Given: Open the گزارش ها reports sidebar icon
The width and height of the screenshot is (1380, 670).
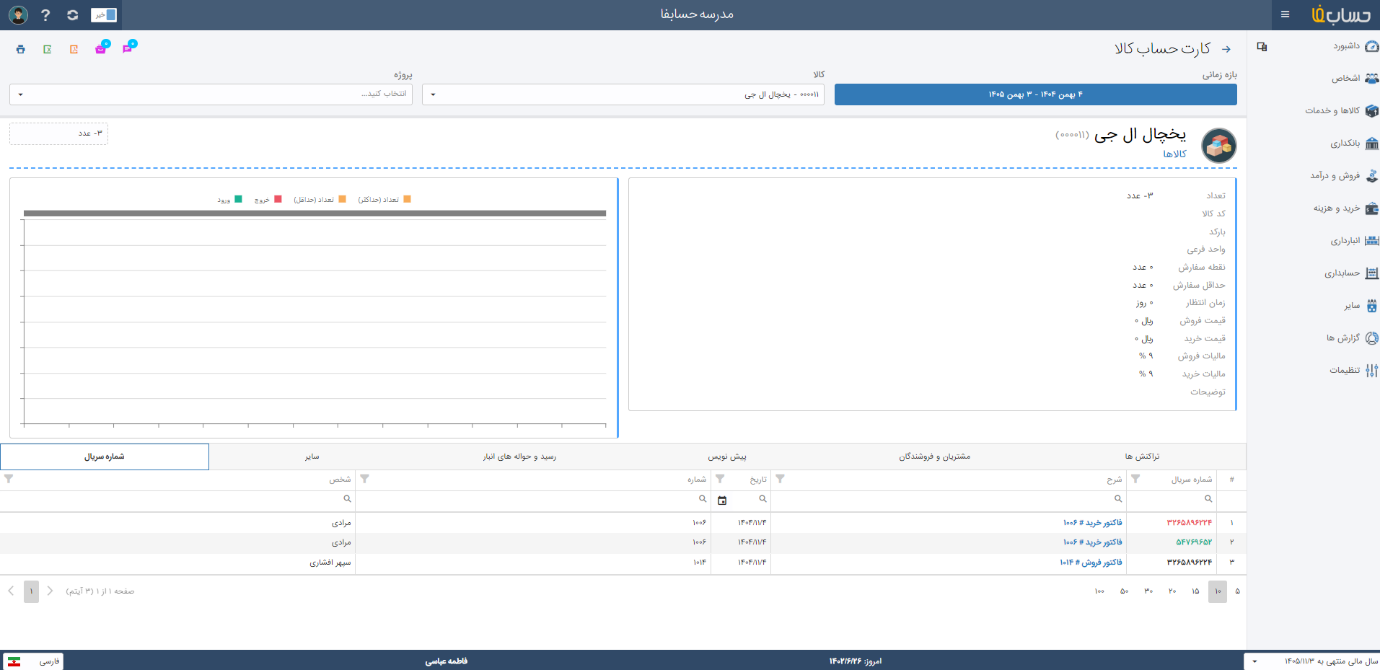Looking at the screenshot, I should click(1371, 338).
